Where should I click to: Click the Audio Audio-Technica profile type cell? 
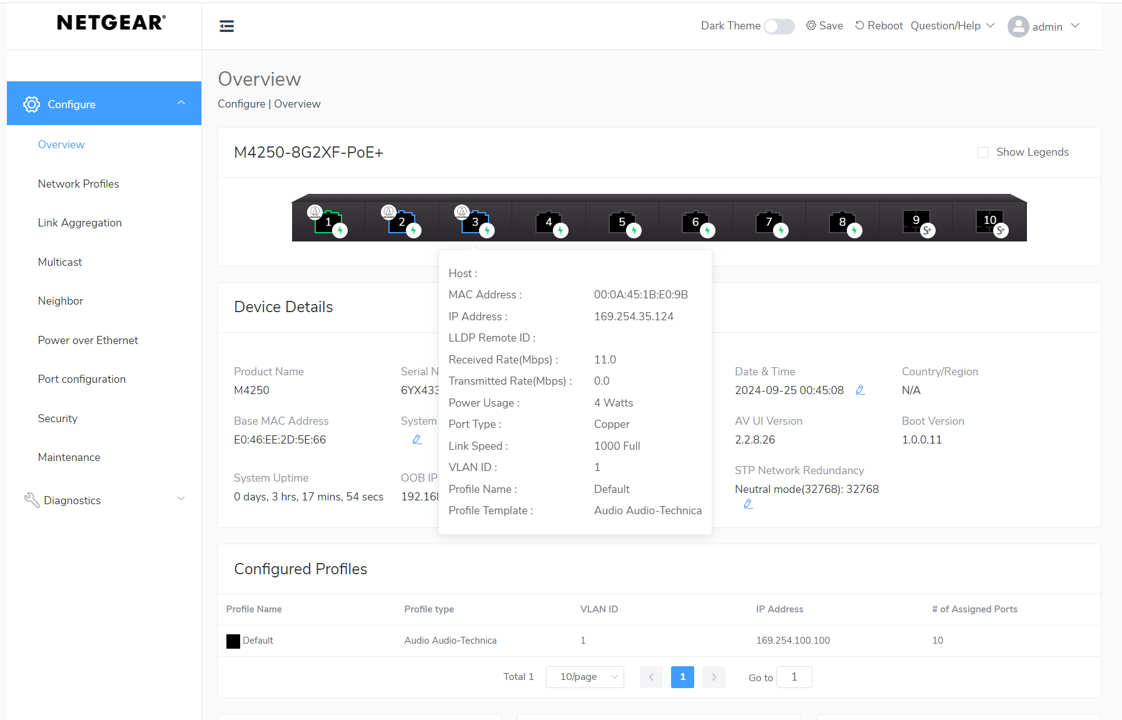coord(450,641)
